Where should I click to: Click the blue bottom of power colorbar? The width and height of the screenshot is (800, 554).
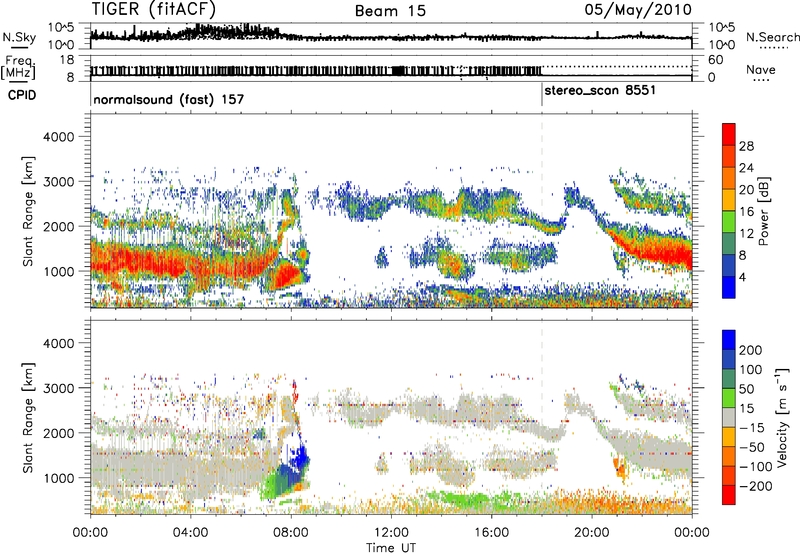(729, 288)
